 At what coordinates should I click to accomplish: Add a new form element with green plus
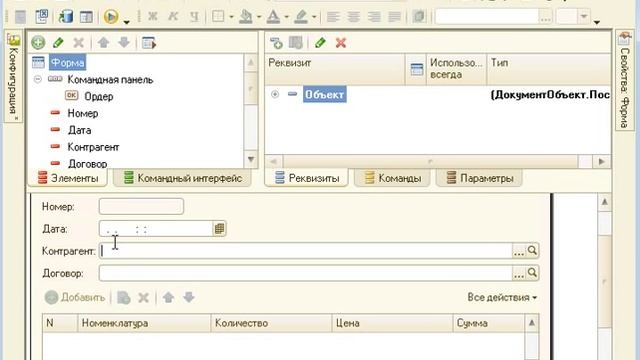[x=38, y=42]
